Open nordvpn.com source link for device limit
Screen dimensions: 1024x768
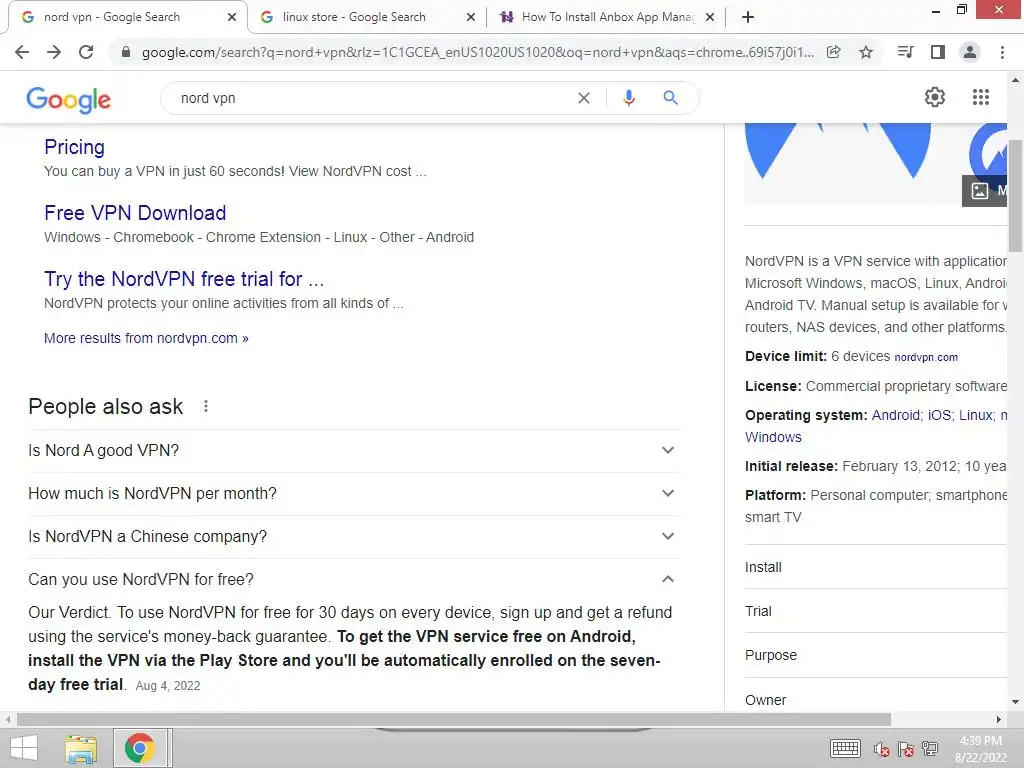926,357
